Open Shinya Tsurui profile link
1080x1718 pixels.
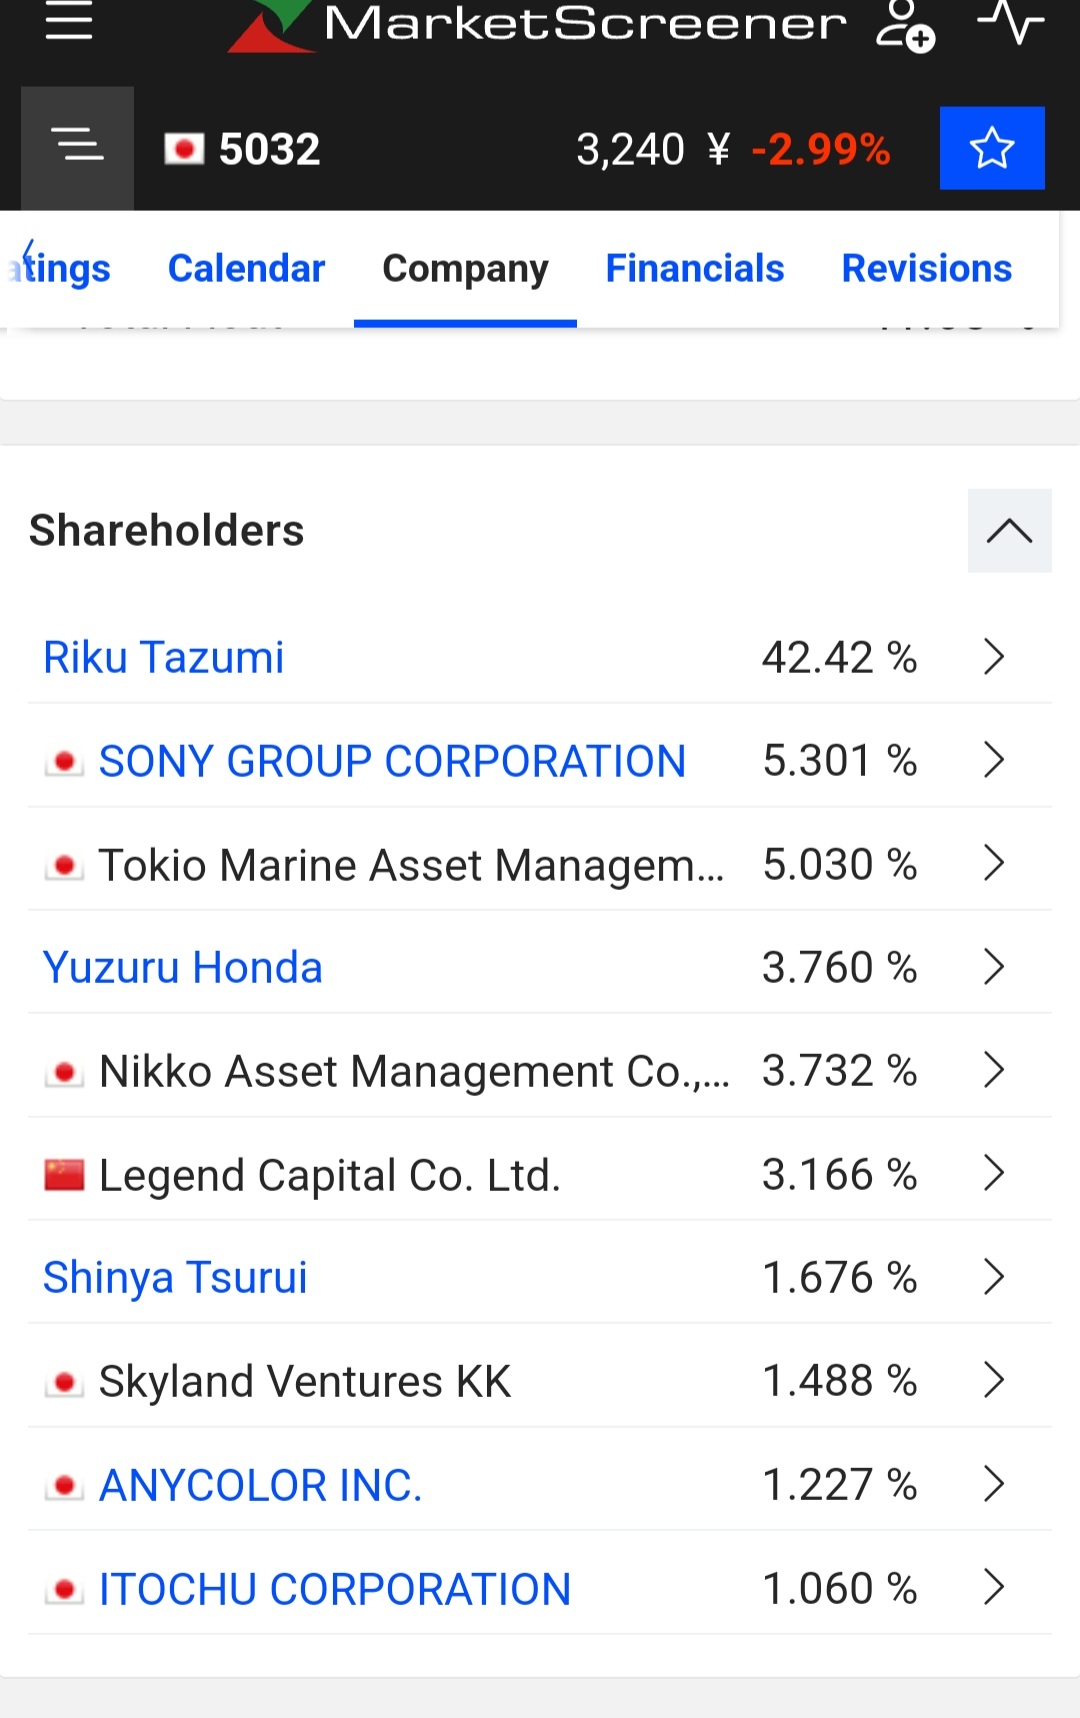click(x=175, y=1278)
